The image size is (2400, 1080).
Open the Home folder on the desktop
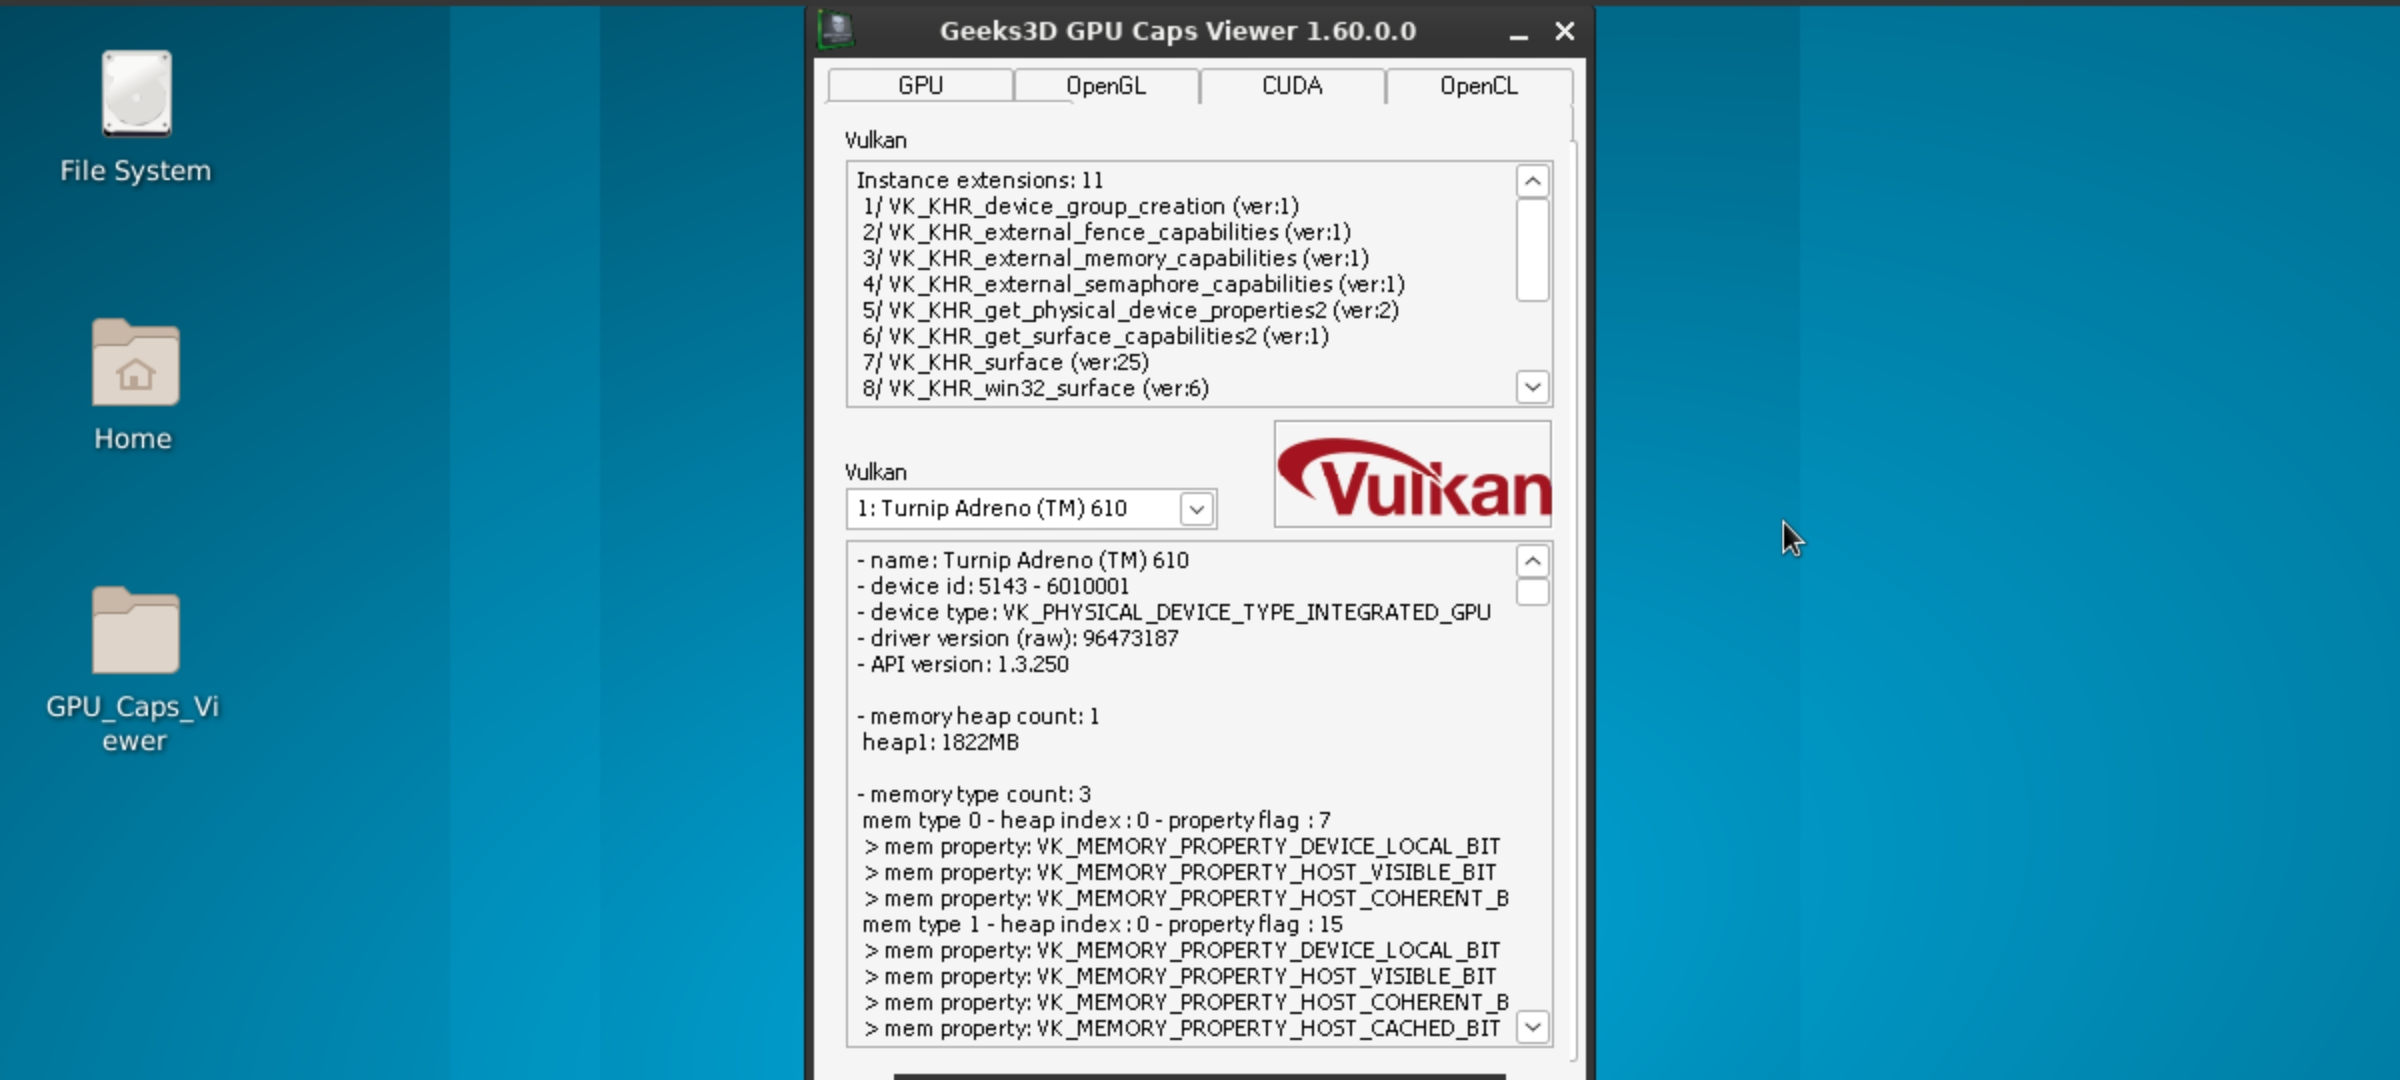click(x=133, y=365)
